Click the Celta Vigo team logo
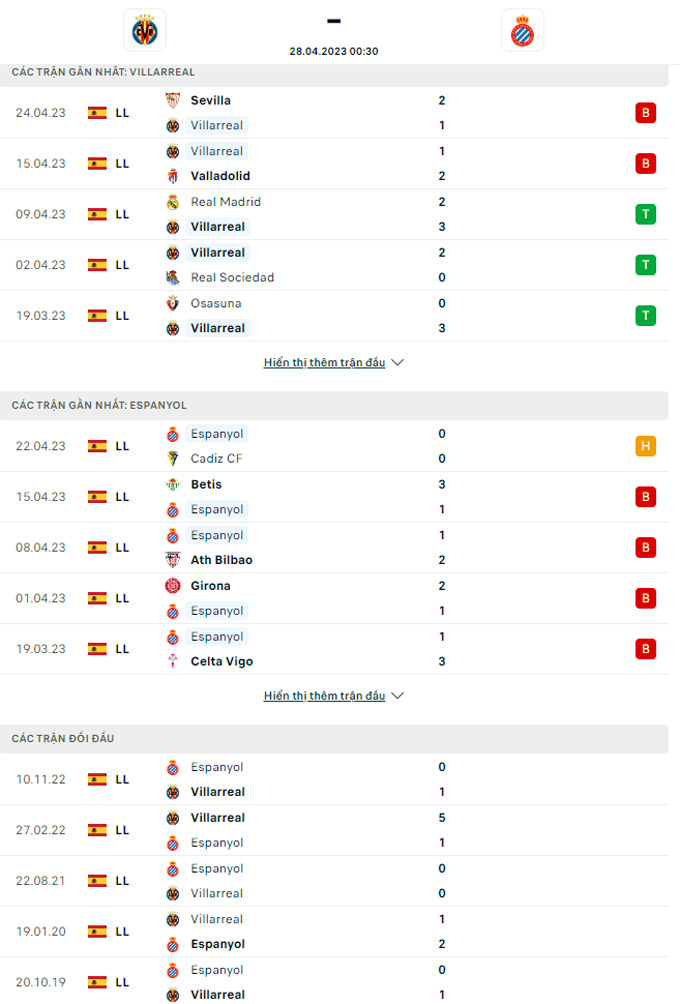 pos(172,661)
